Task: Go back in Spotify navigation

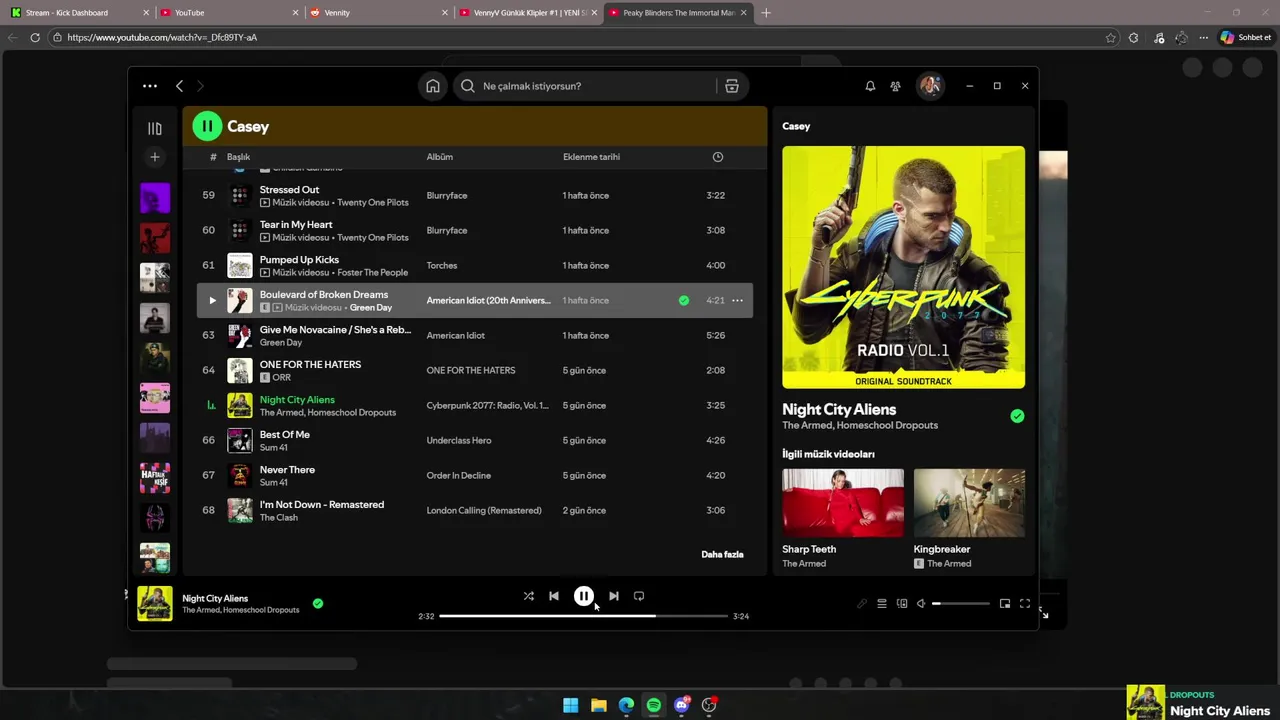Action: [180, 86]
